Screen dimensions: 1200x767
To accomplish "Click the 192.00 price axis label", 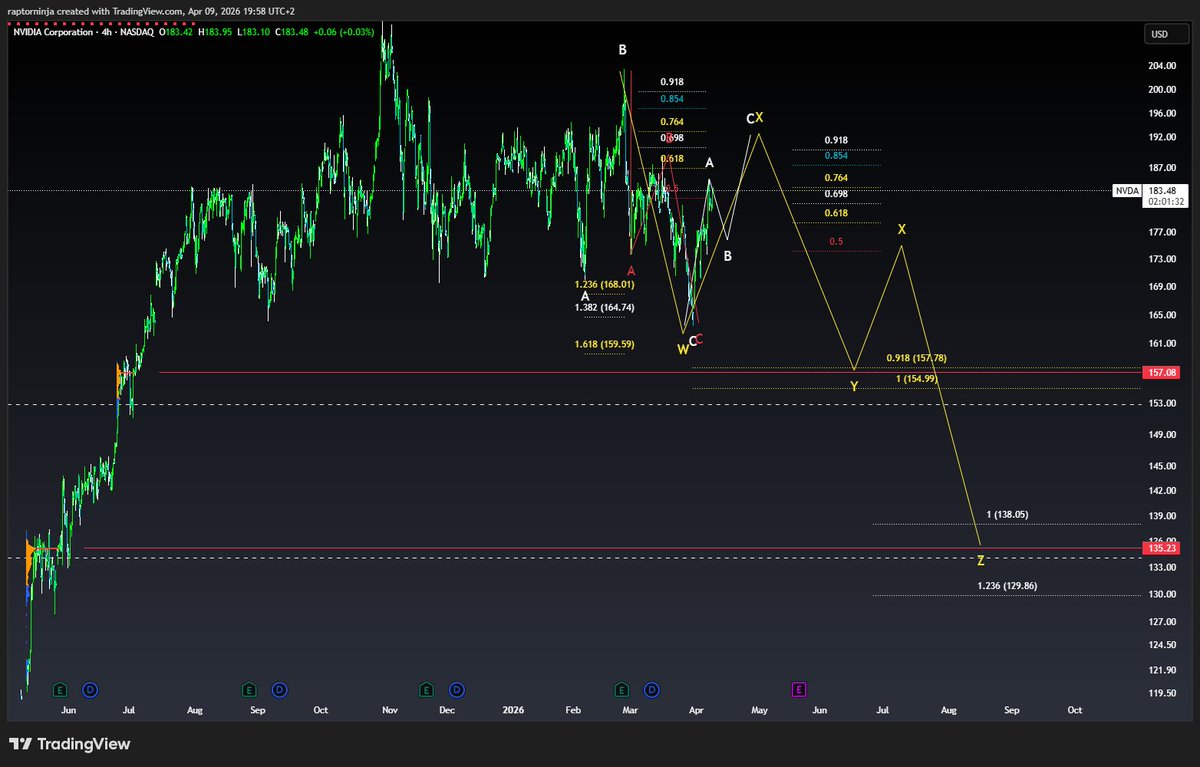I will (x=1163, y=137).
